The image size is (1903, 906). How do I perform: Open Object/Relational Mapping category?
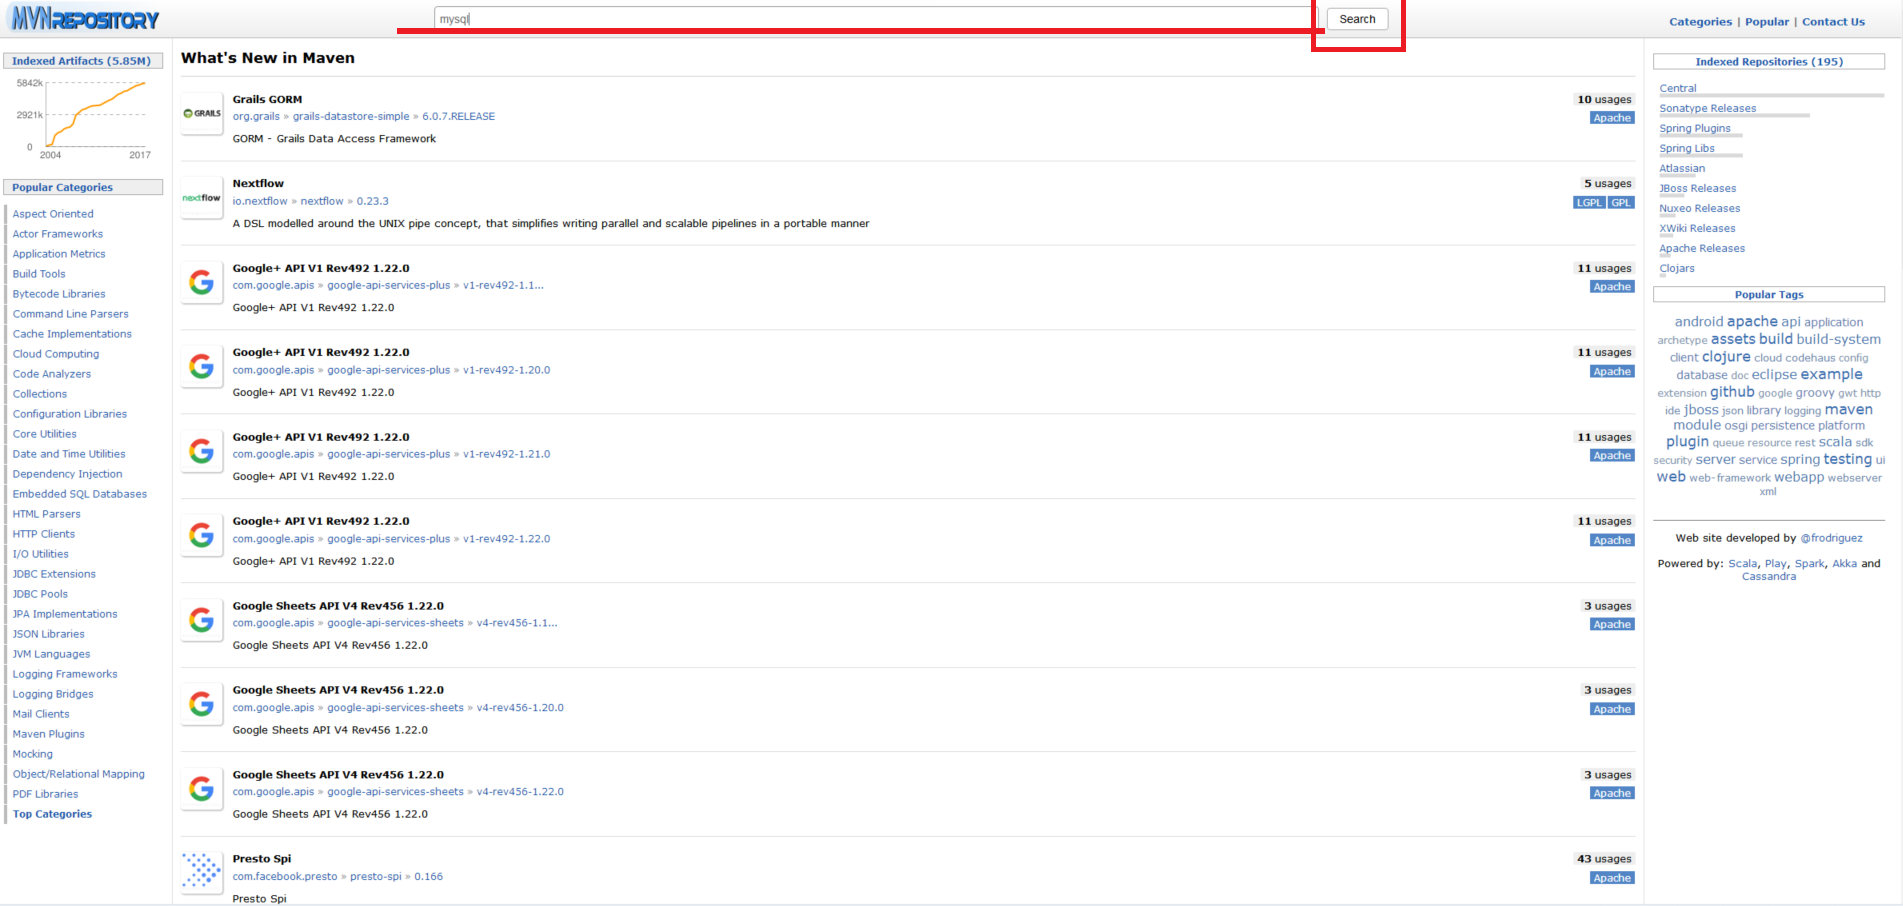[79, 774]
